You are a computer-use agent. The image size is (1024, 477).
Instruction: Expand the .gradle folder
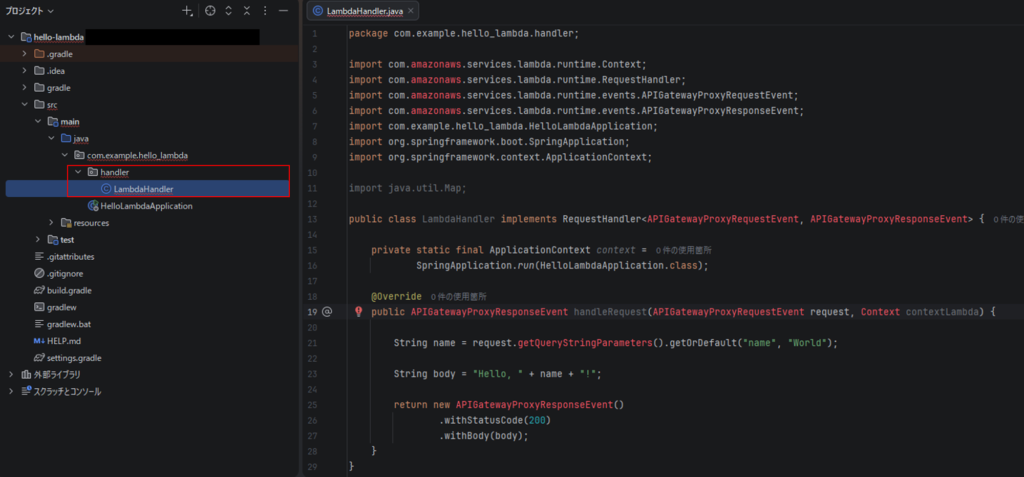tap(25, 54)
